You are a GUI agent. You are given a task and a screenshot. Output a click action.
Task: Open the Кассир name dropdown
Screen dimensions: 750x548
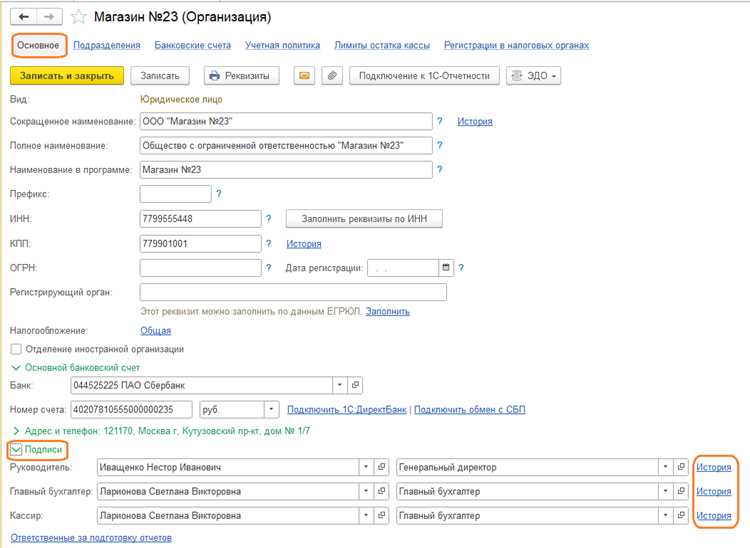pyautogui.click(x=366, y=515)
